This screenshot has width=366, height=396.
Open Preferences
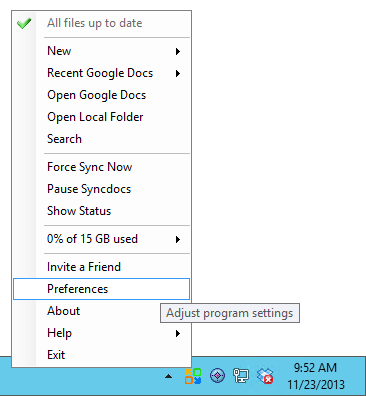coord(101,289)
